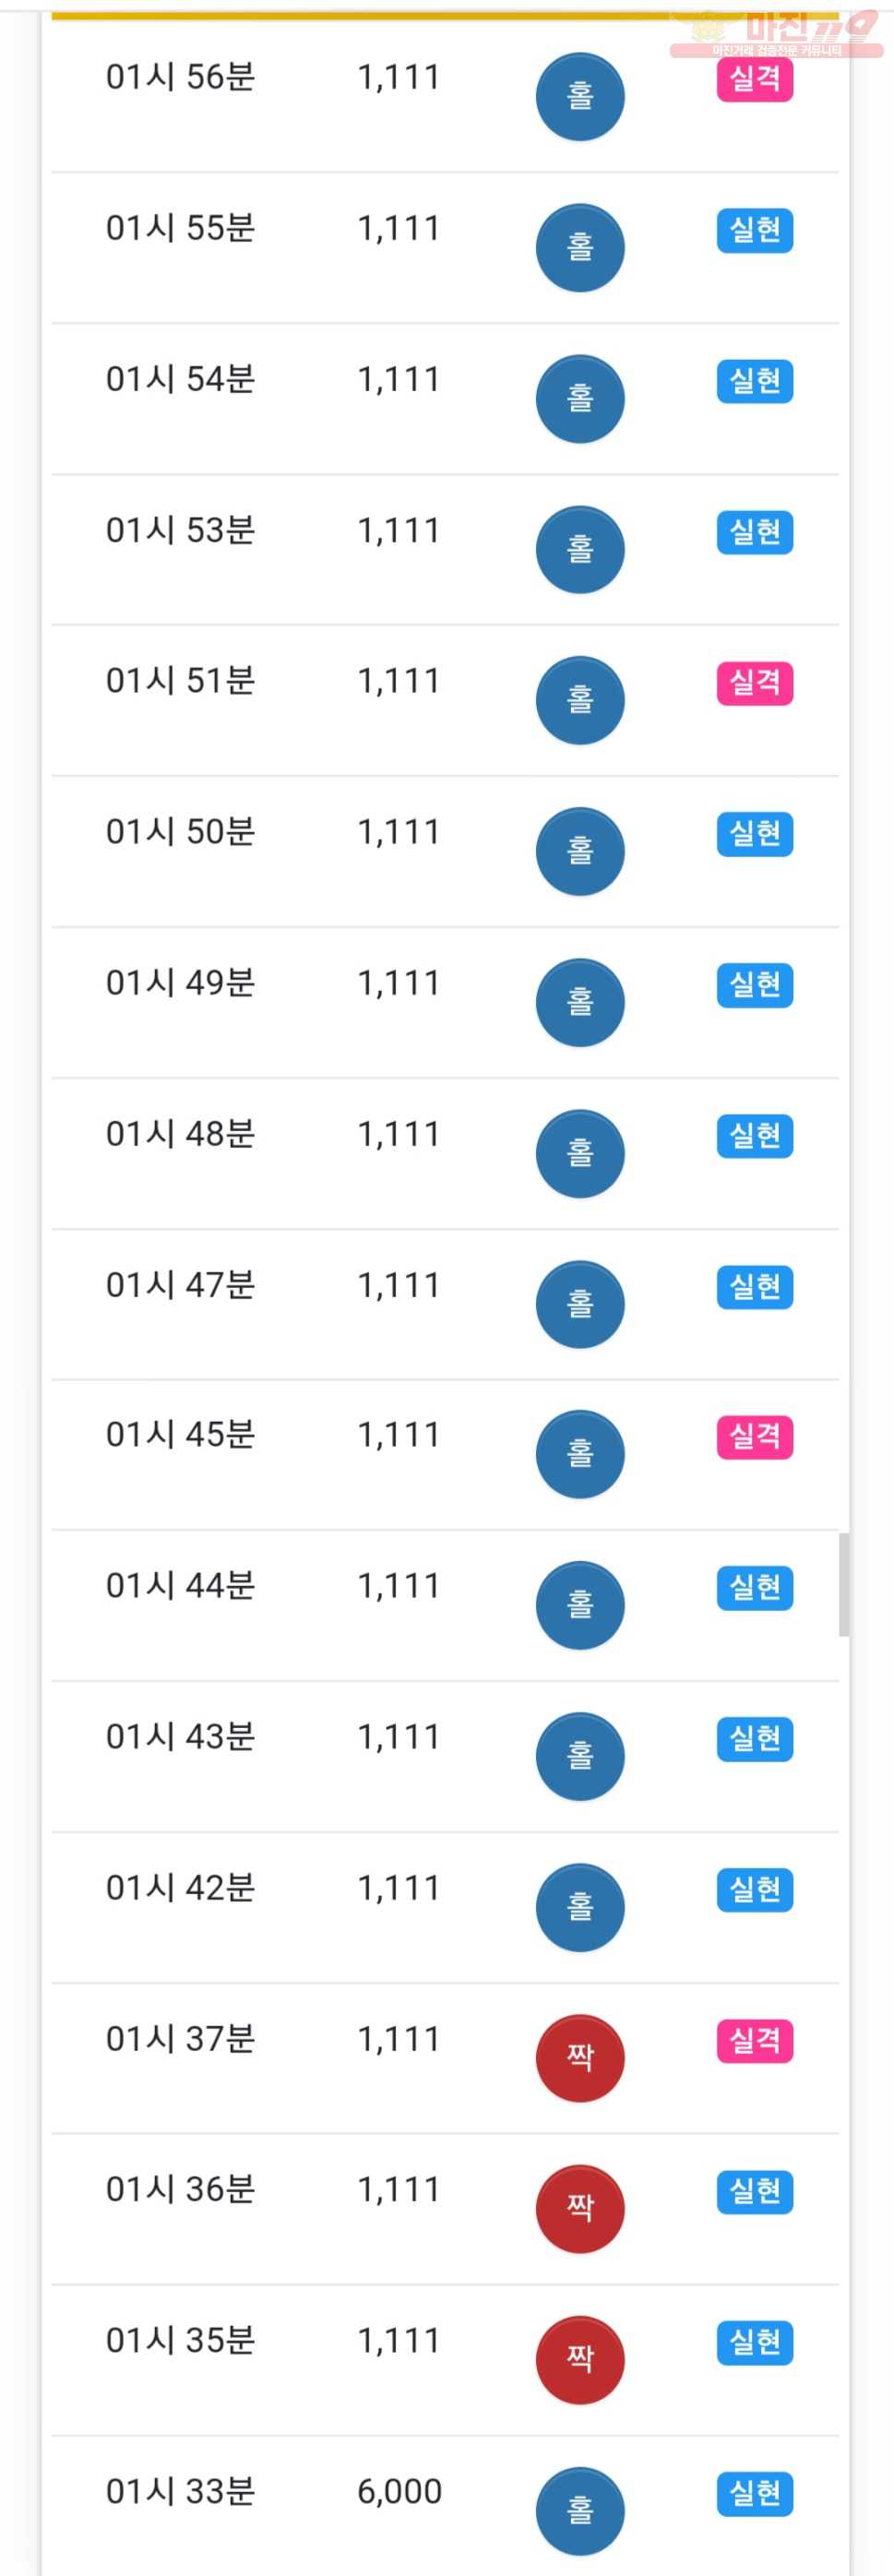This screenshot has height=2576, width=894.
Task: Click the pink 실격 badge for 01시 37분
Action: (x=755, y=2041)
